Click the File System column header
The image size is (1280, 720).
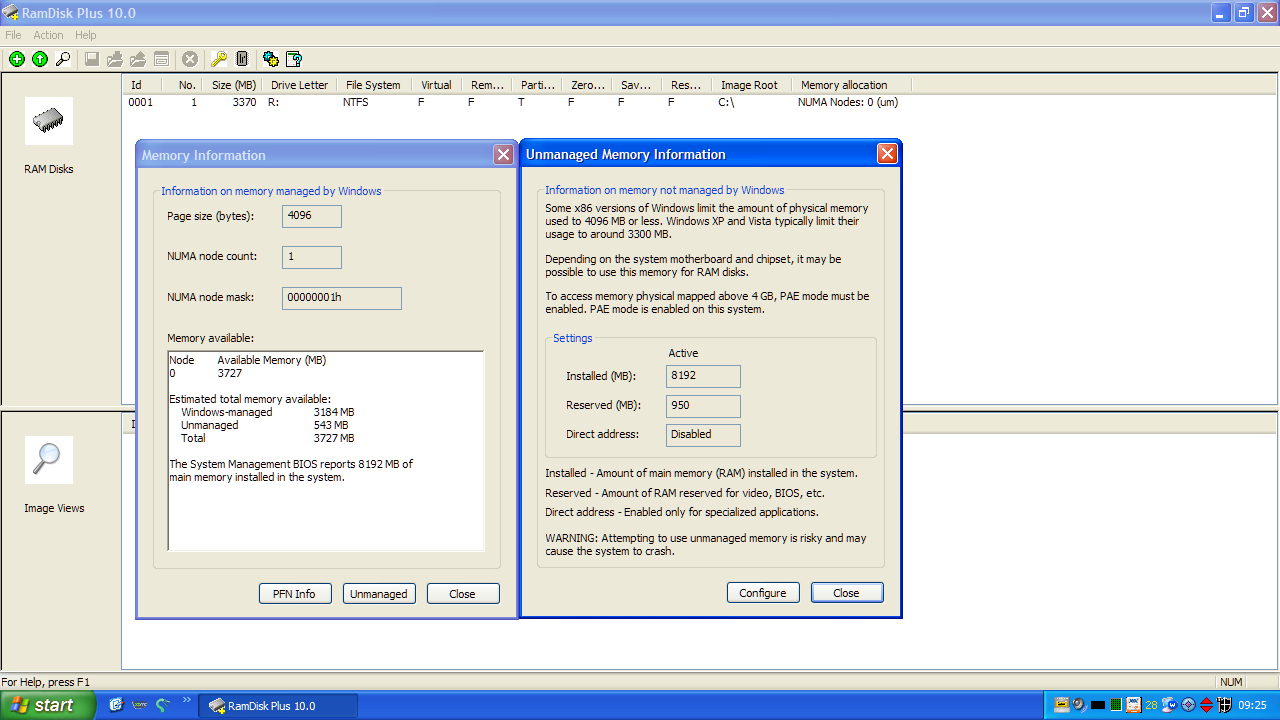[x=373, y=85]
